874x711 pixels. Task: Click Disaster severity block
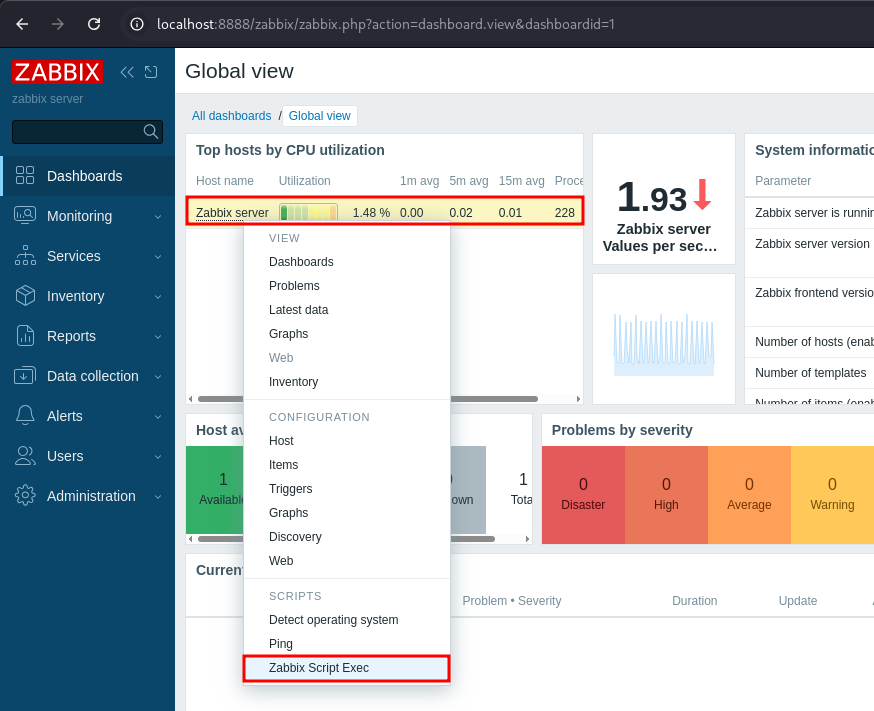pos(583,495)
